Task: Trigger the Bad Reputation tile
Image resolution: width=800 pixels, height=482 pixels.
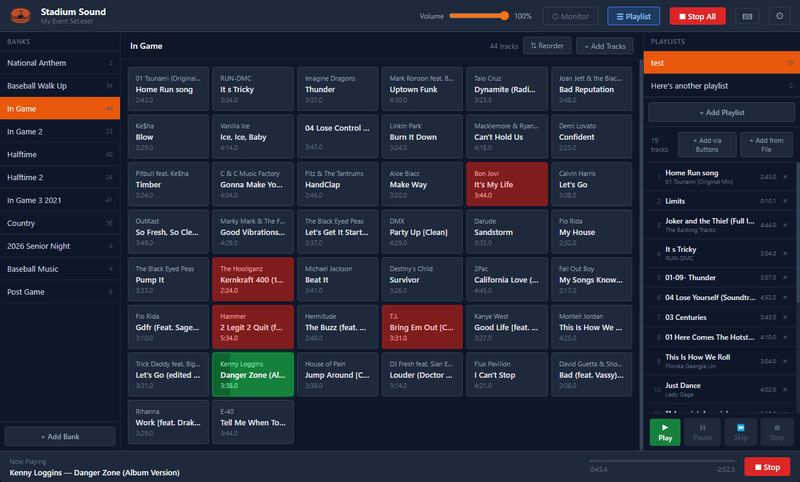Action: pyautogui.click(x=592, y=89)
